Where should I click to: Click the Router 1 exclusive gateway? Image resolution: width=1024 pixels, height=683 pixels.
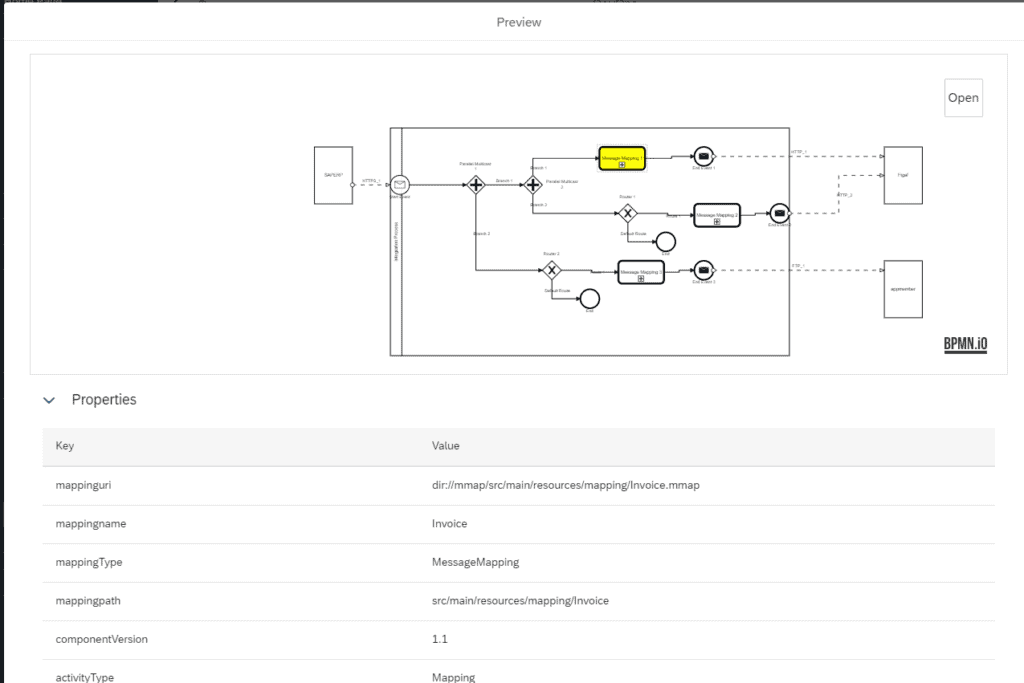pos(628,214)
